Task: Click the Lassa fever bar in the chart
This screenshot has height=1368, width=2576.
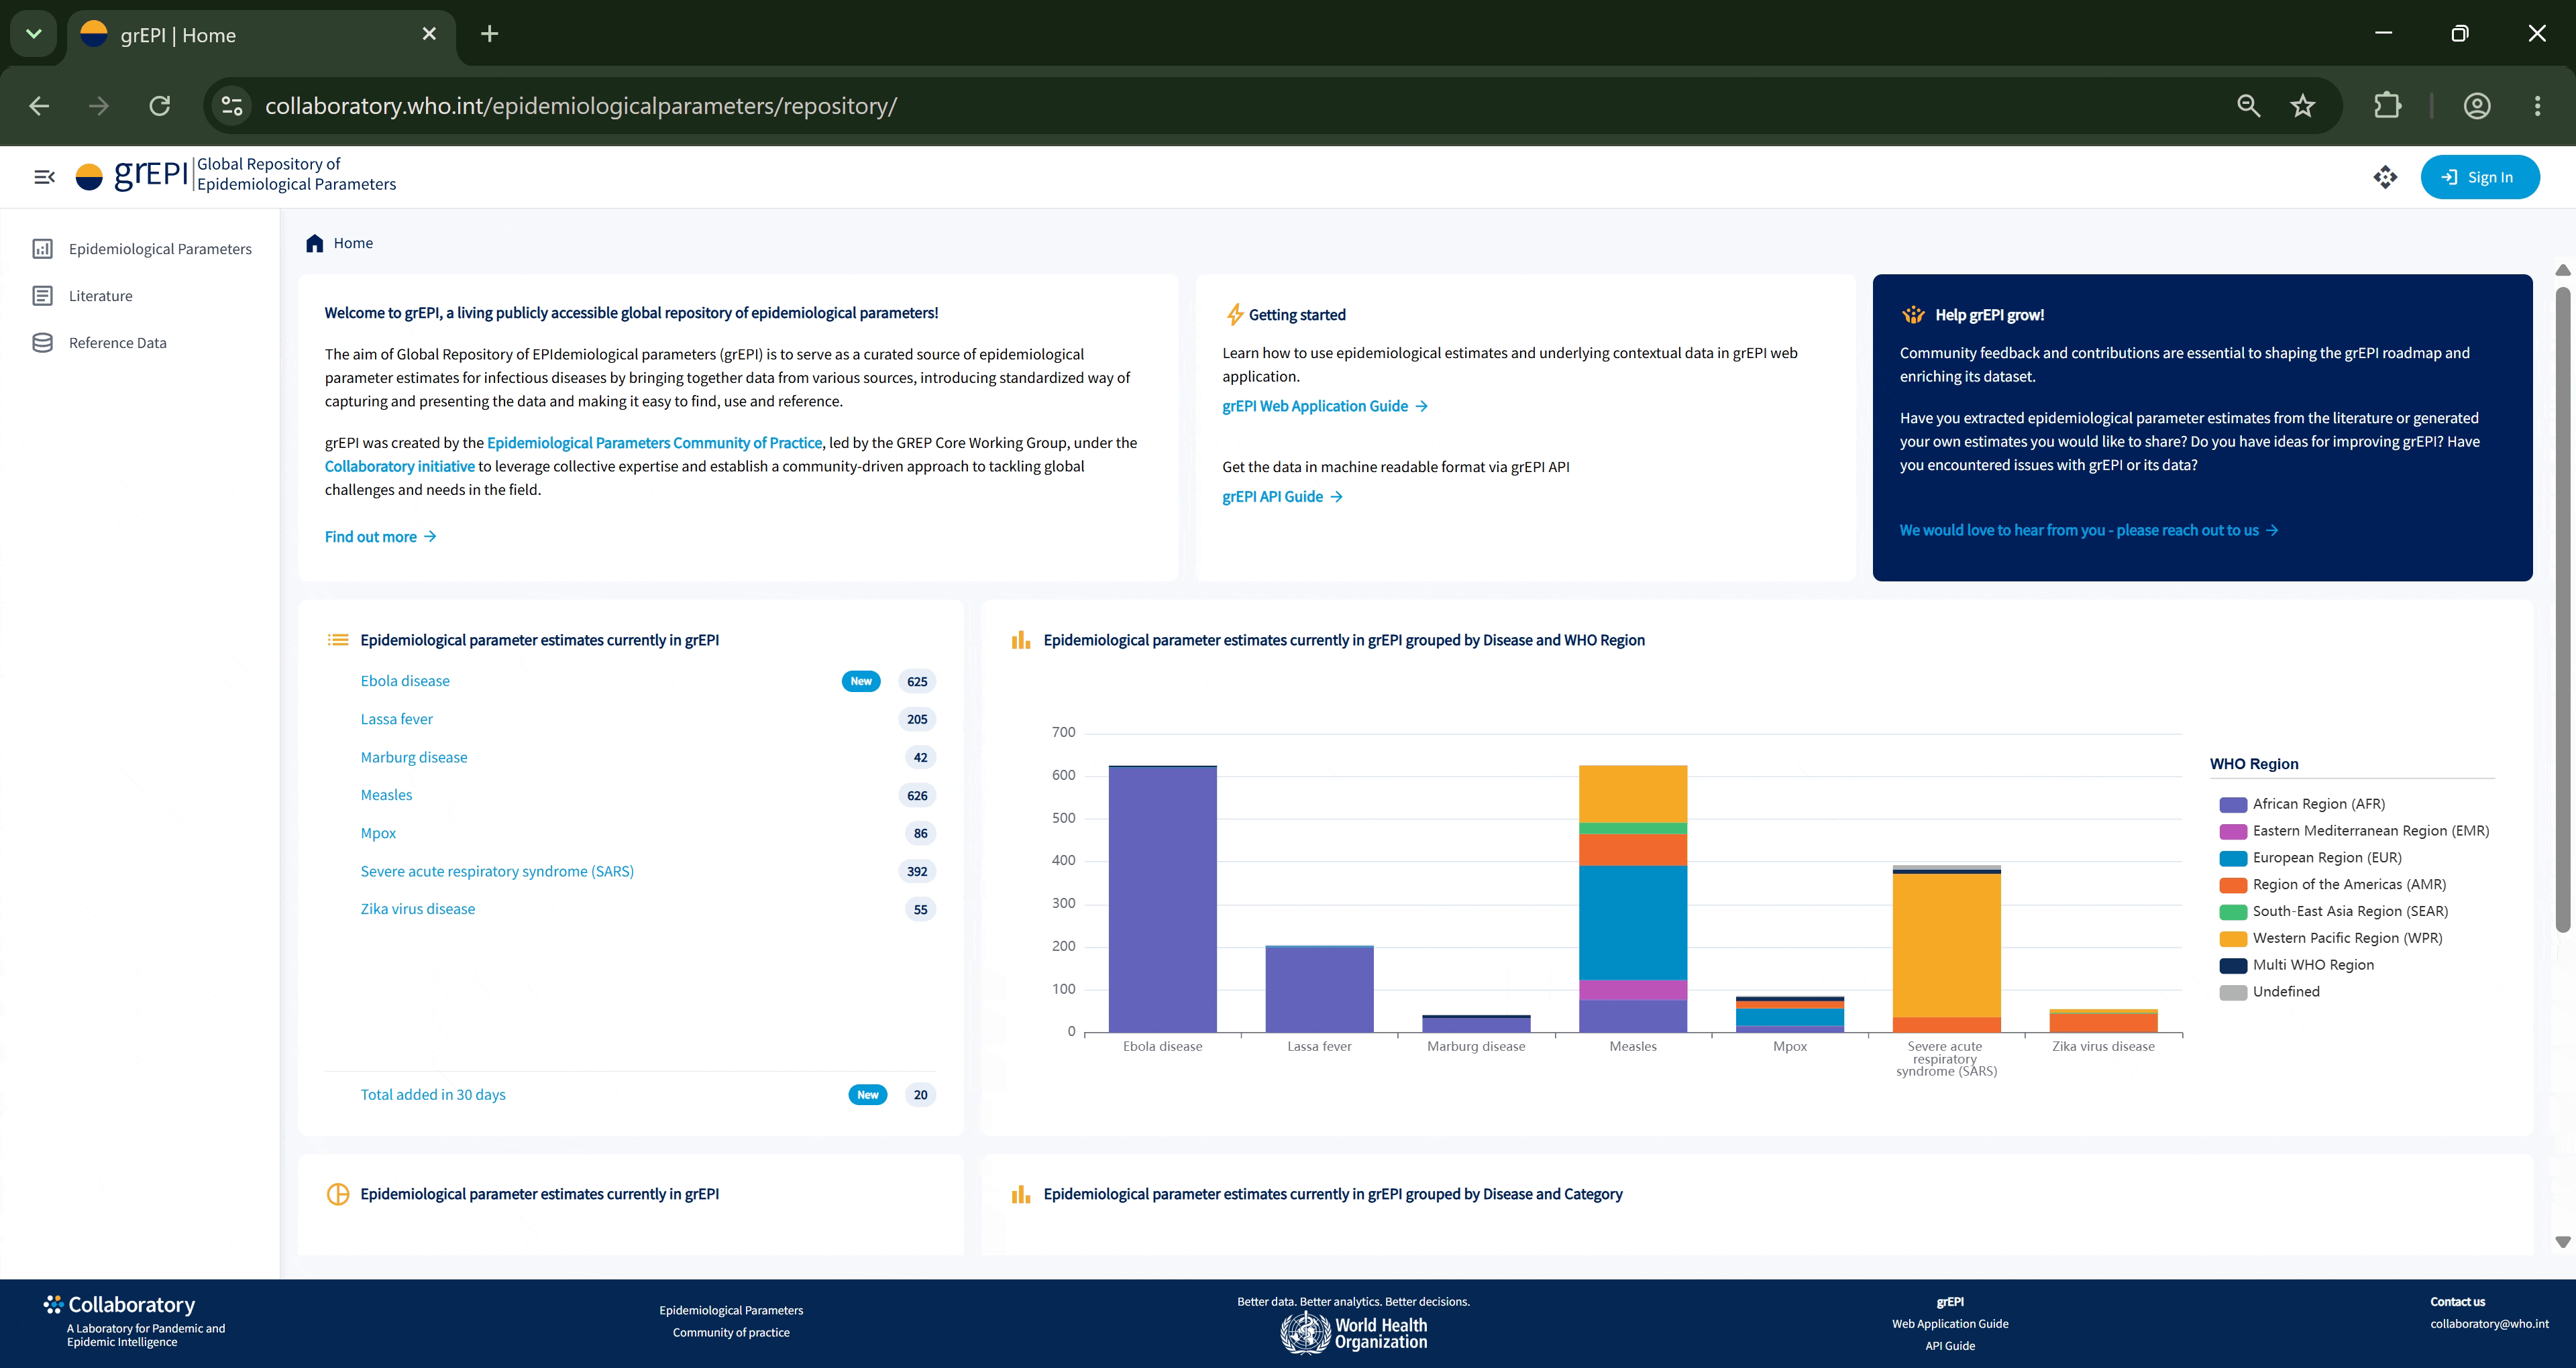Action: pyautogui.click(x=1319, y=989)
